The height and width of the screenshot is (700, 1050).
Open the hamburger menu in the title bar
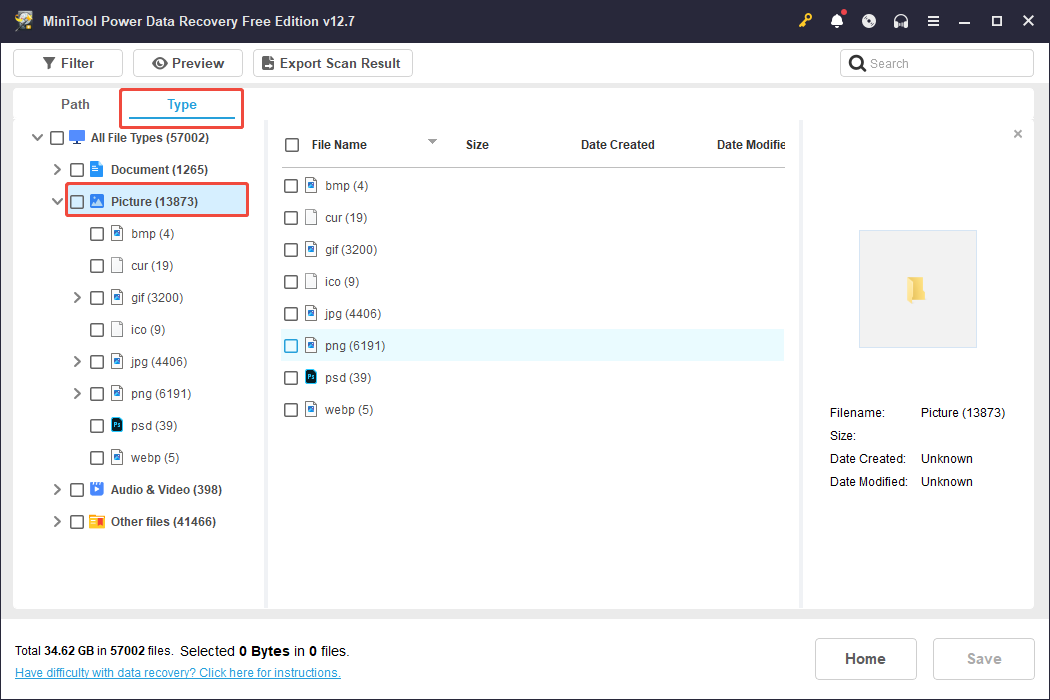coord(933,20)
